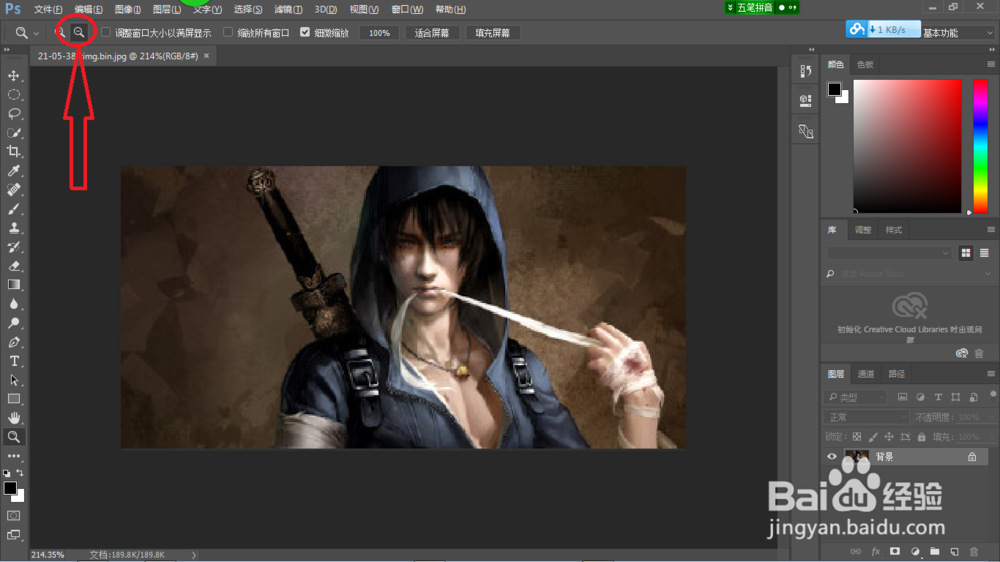Toggle lock position icon
The height and width of the screenshot is (562, 1000).
(x=889, y=437)
